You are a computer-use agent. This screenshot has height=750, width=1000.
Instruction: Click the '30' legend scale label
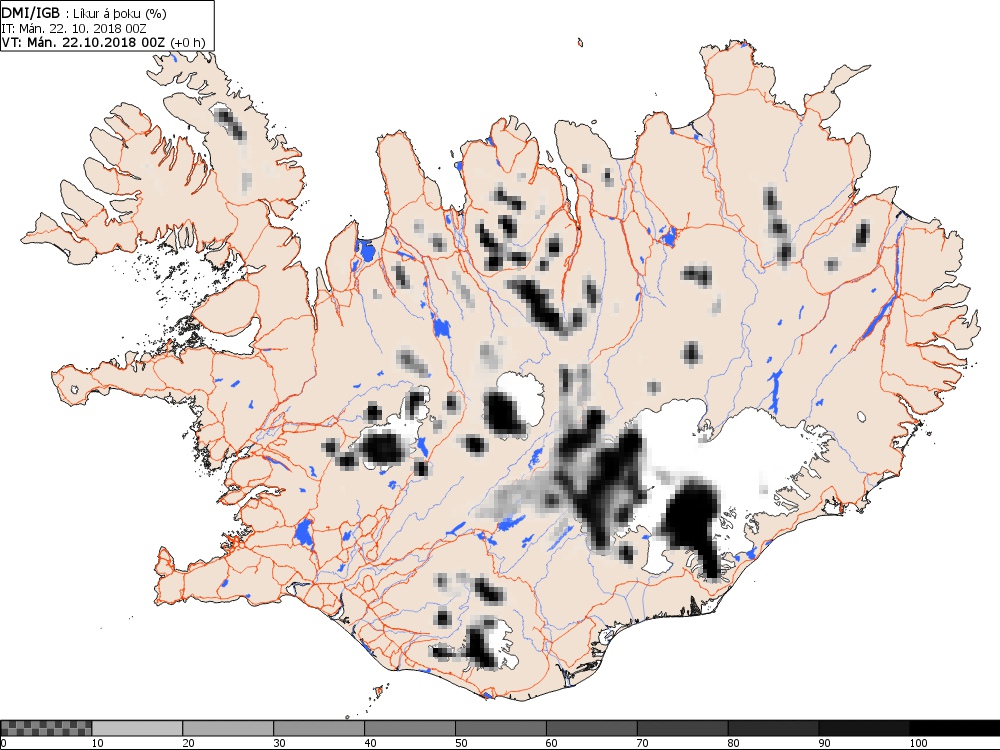click(x=279, y=743)
